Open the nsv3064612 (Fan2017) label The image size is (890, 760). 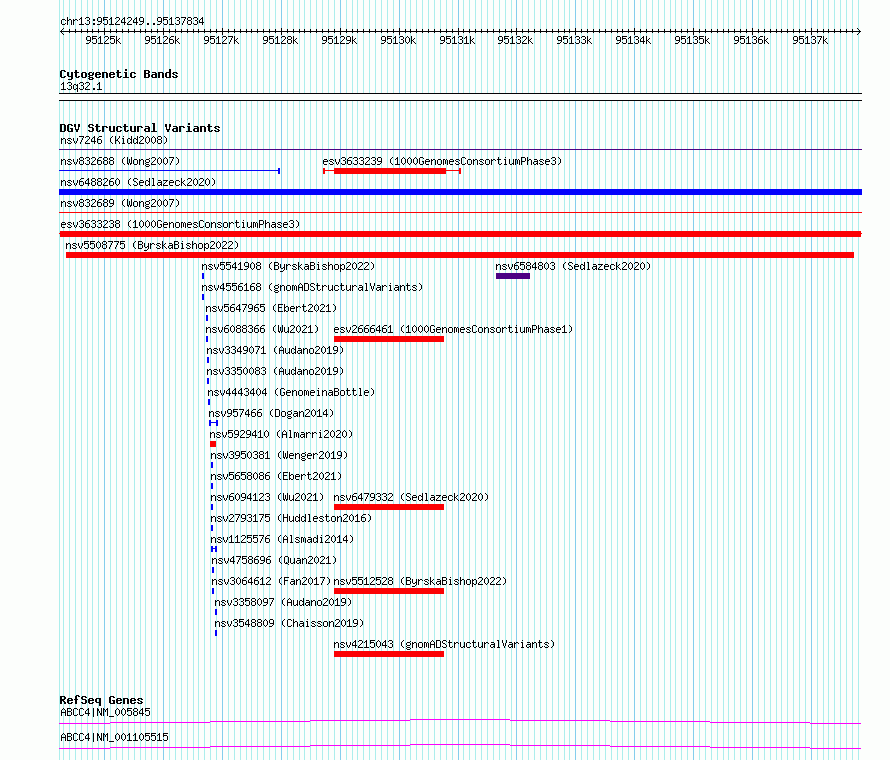click(x=271, y=581)
